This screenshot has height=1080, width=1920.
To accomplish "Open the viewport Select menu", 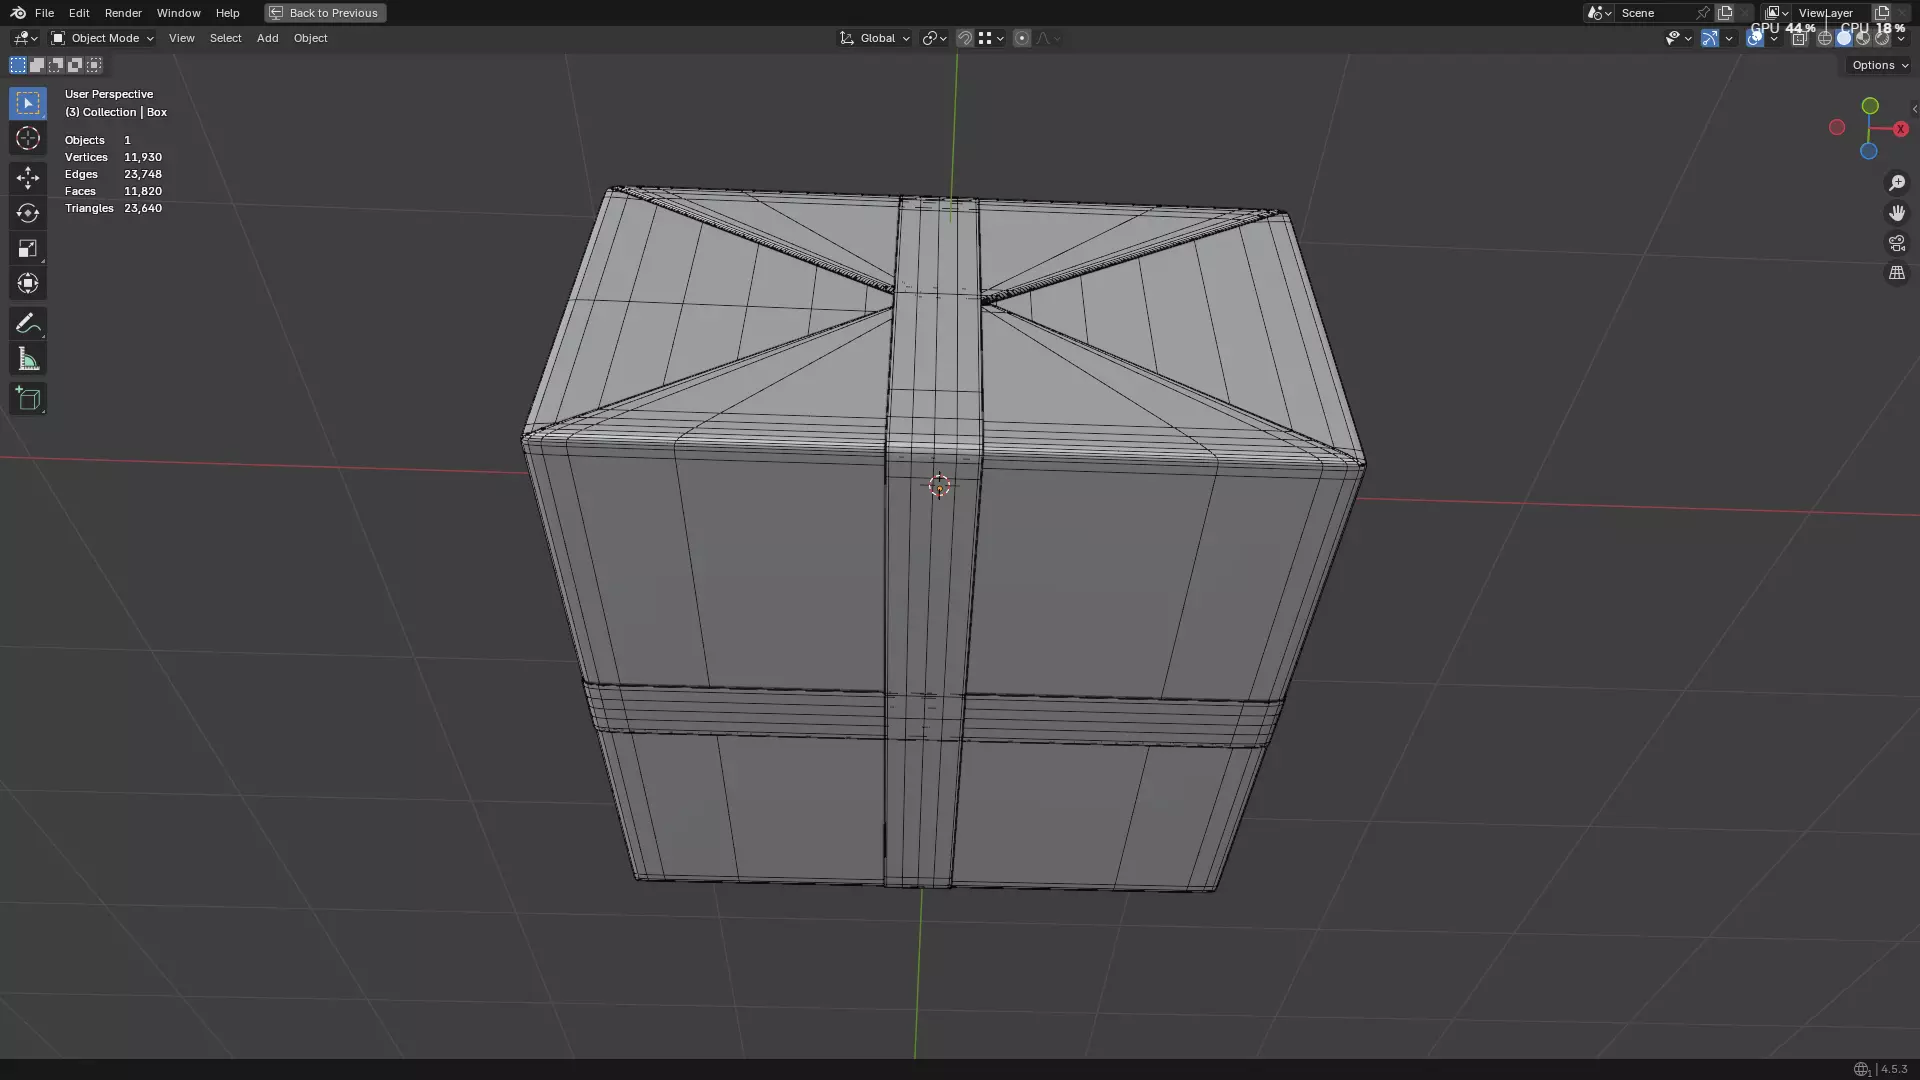I will click(x=225, y=38).
